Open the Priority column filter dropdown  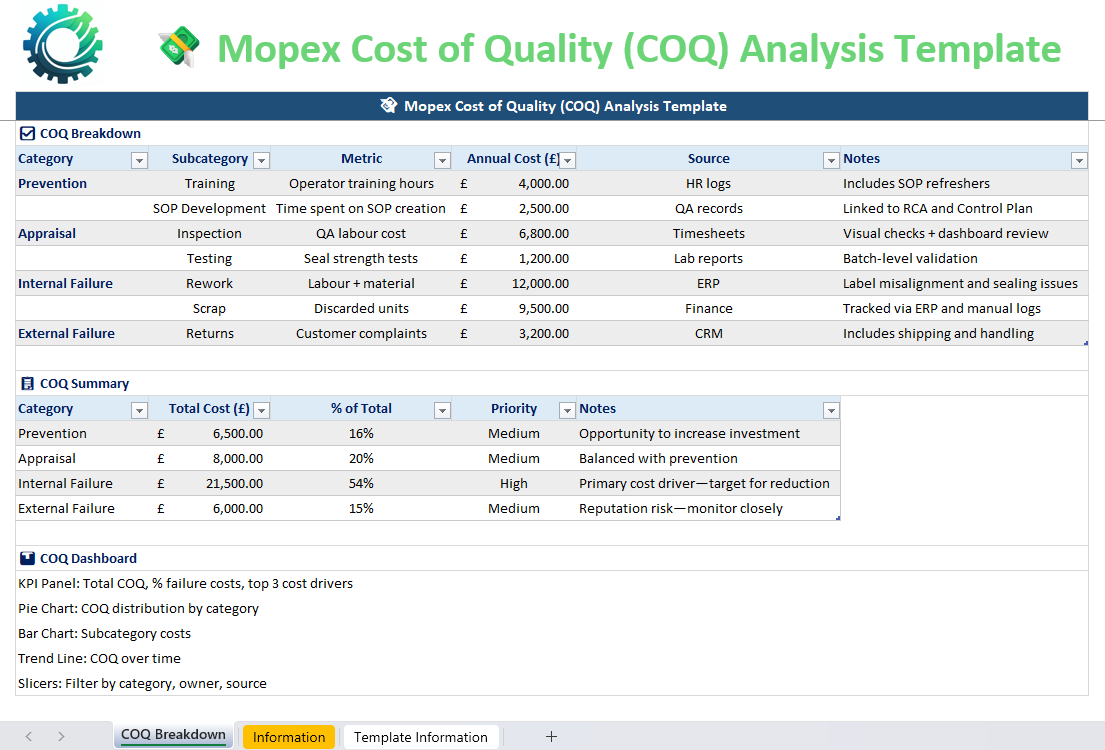567,410
